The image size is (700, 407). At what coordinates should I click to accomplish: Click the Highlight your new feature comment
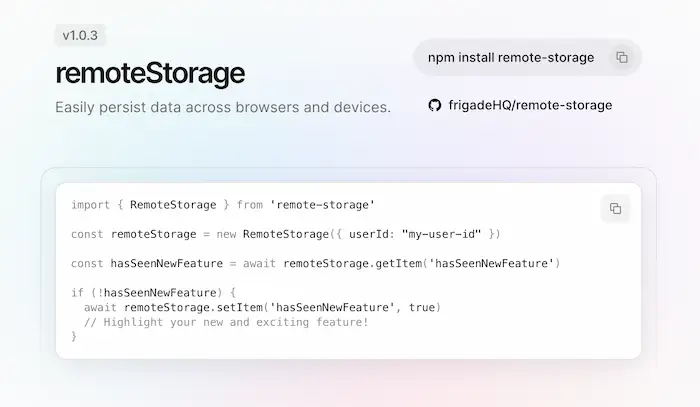pos(226,322)
